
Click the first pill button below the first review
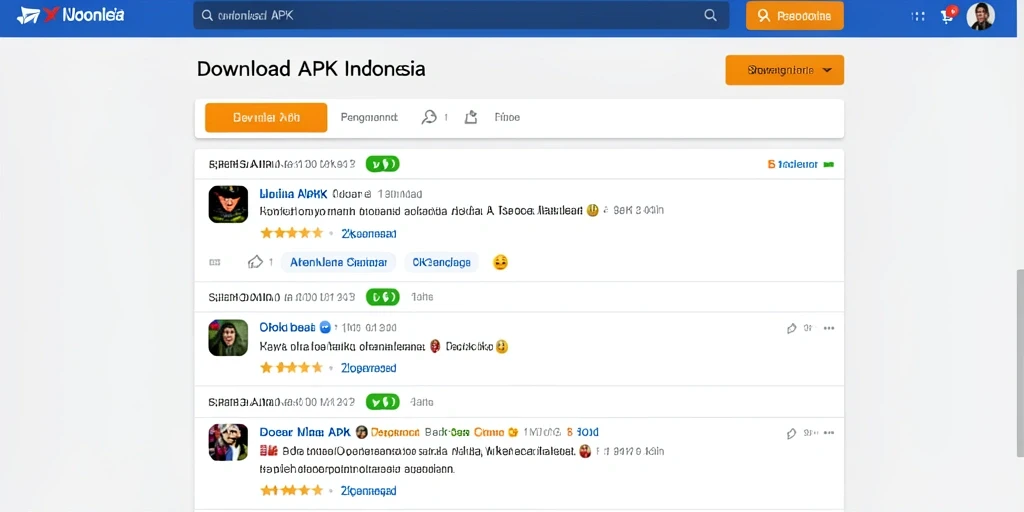pos(338,263)
